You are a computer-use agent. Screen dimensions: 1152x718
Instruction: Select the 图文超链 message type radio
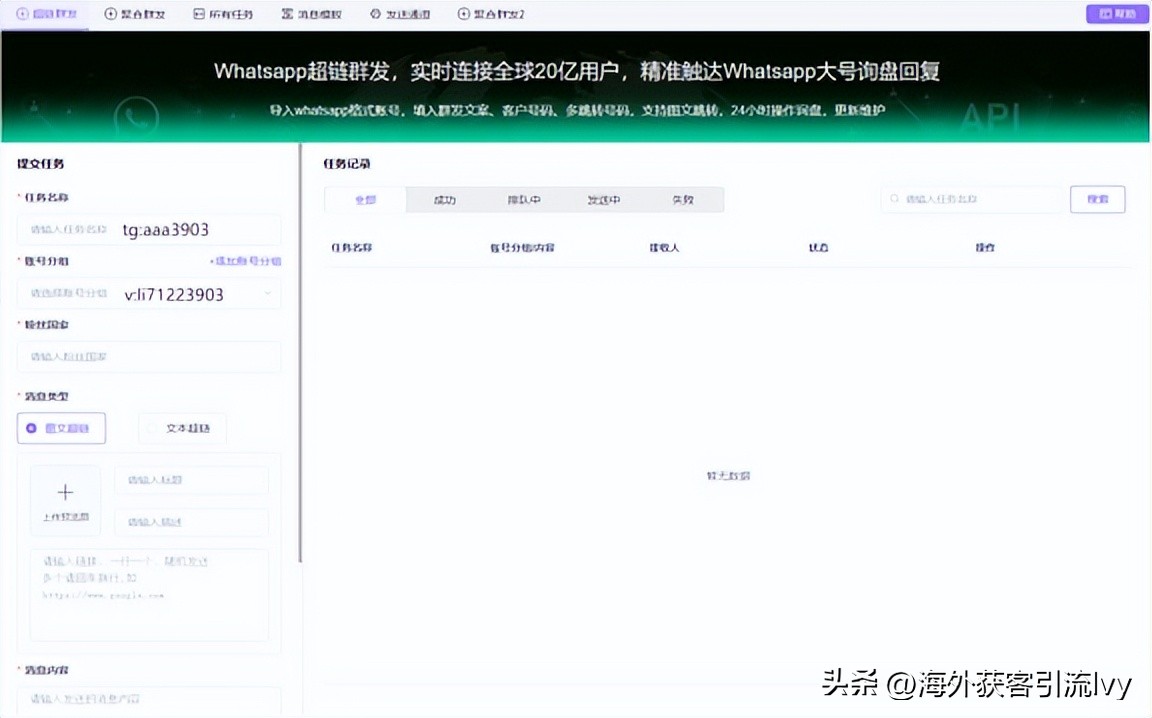click(32, 428)
